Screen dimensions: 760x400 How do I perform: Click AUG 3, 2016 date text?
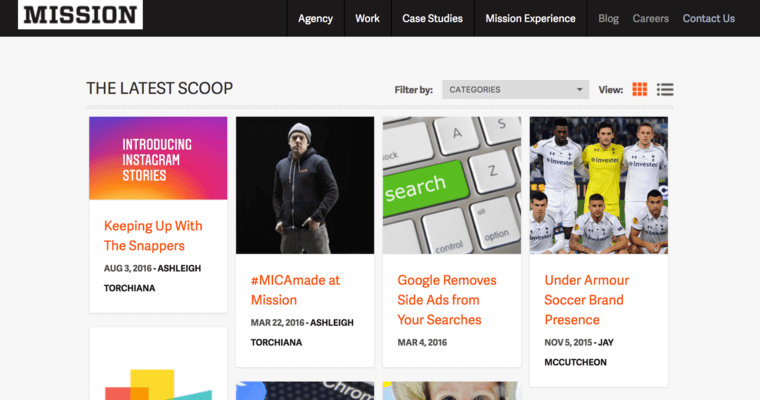(127, 268)
